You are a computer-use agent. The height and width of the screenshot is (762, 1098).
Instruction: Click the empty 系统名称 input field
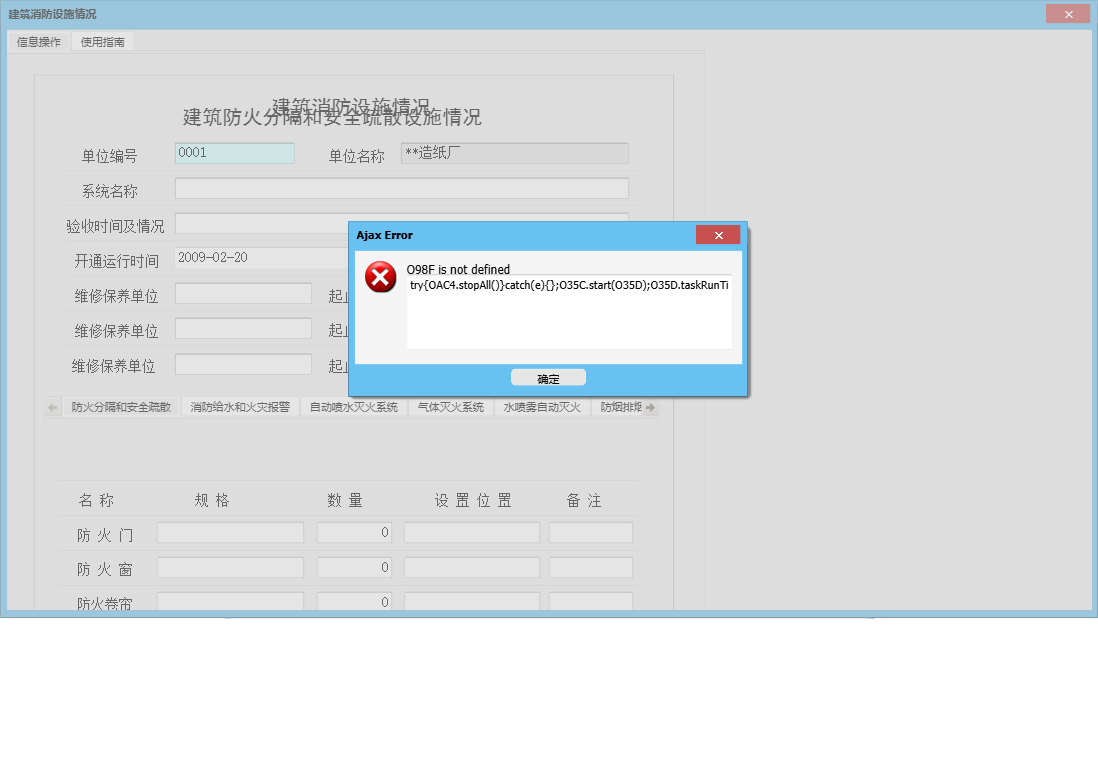point(403,188)
